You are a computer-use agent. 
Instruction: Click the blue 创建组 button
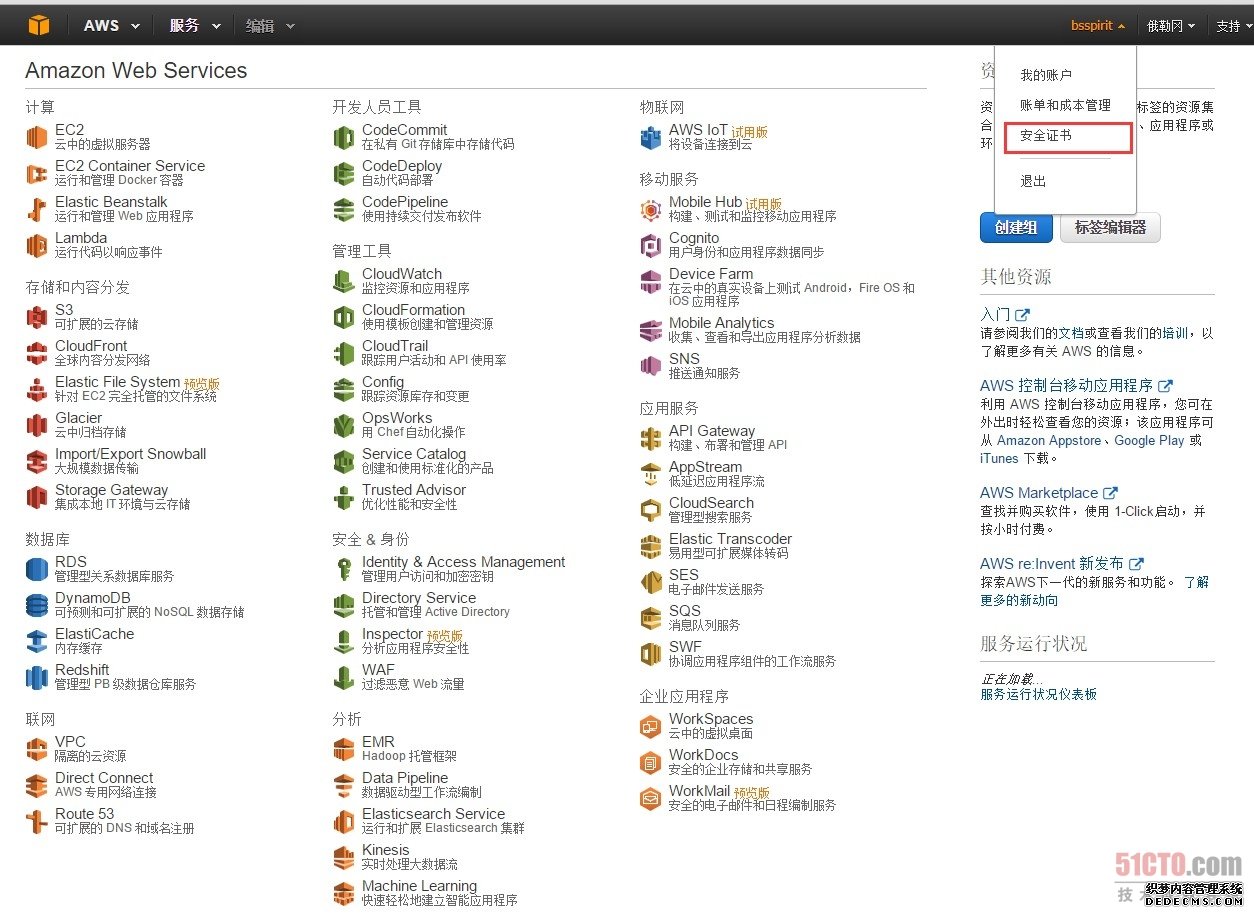point(1016,228)
